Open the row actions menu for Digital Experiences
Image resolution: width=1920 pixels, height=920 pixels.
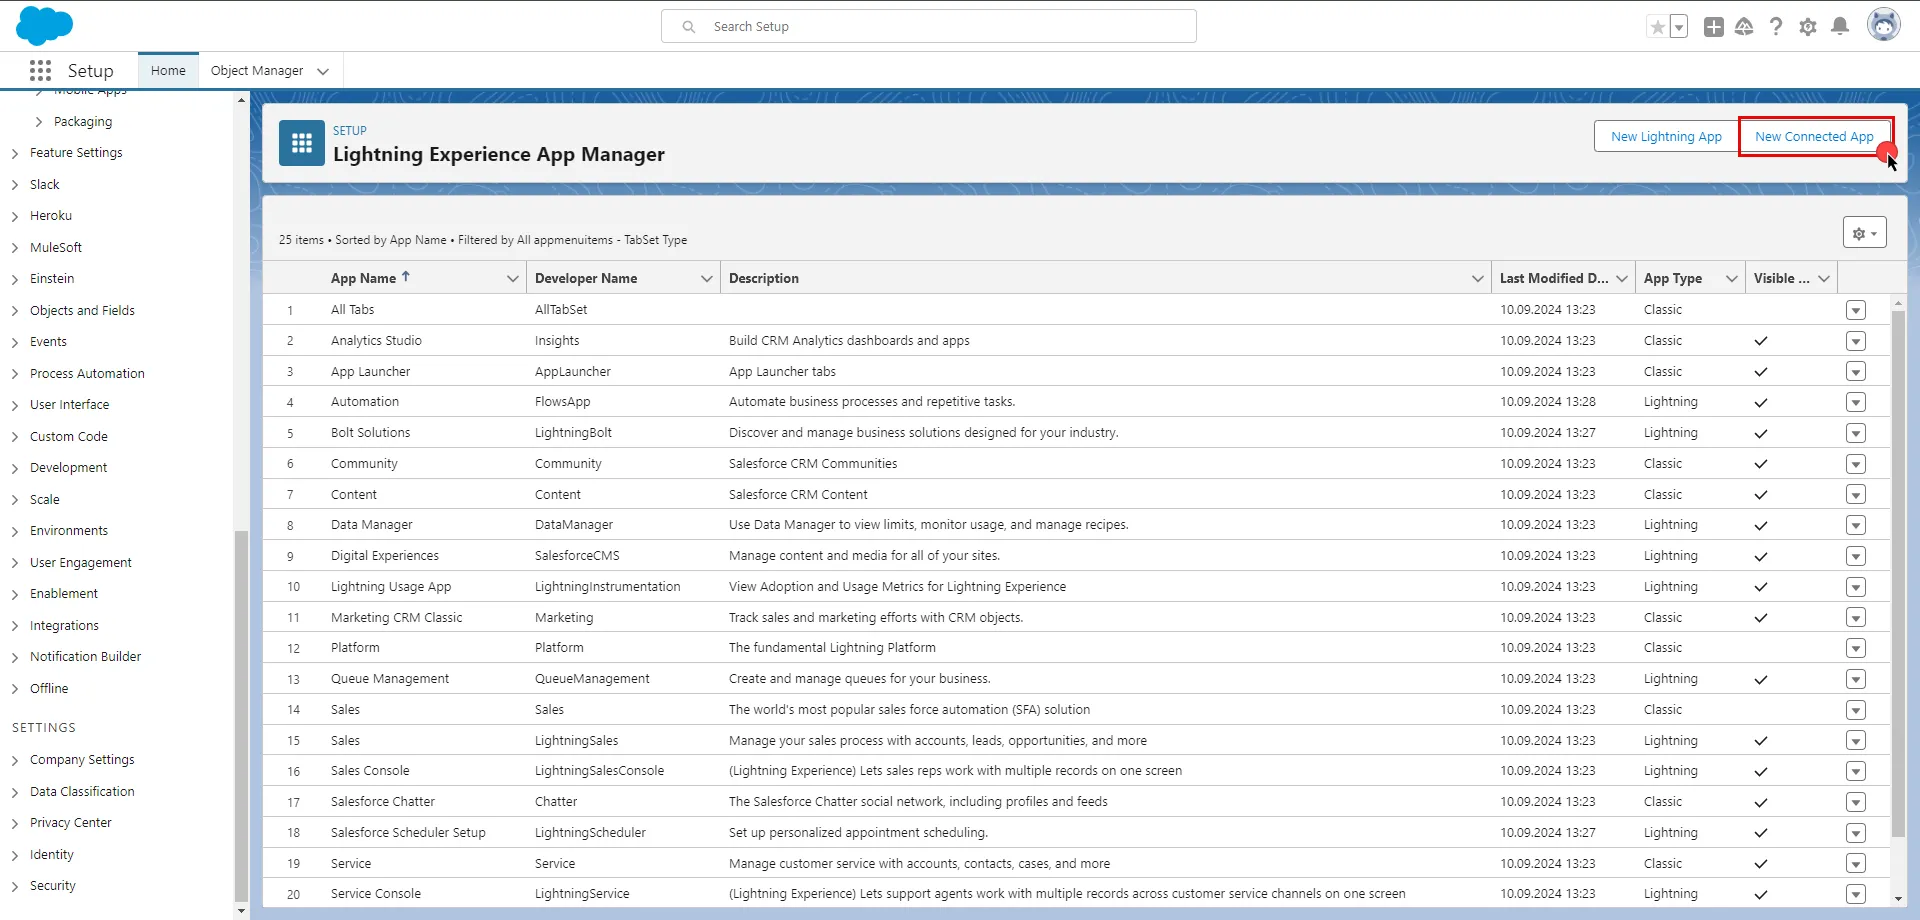coord(1856,556)
